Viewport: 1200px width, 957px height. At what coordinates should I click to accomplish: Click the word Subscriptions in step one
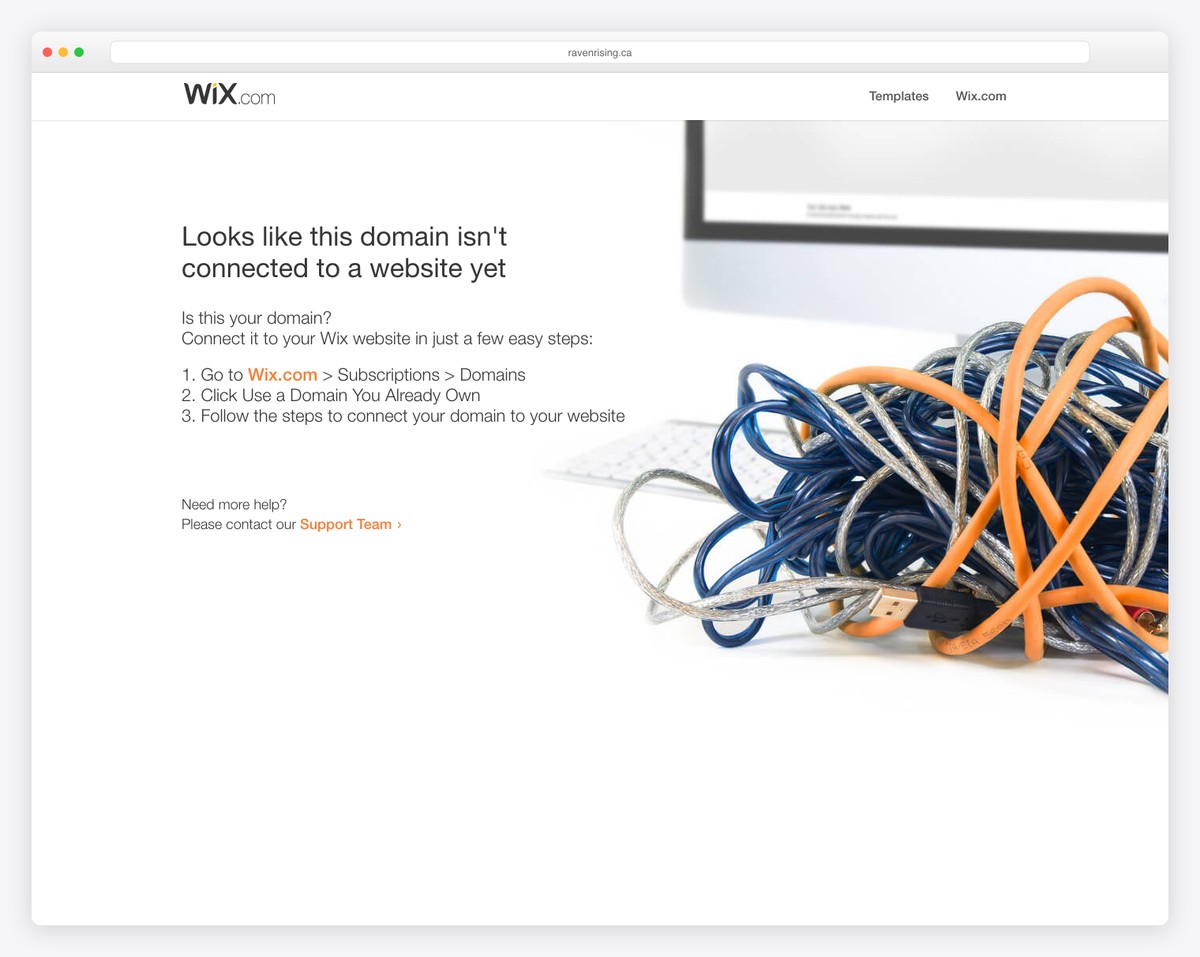click(x=388, y=375)
